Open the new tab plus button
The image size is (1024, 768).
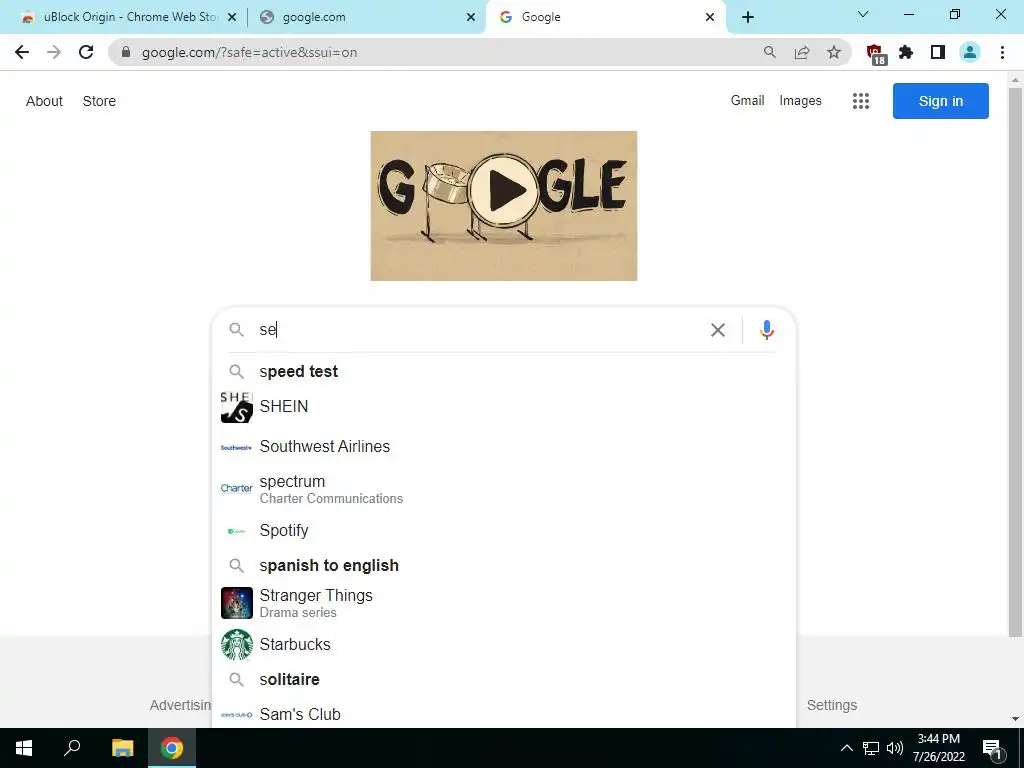748,17
